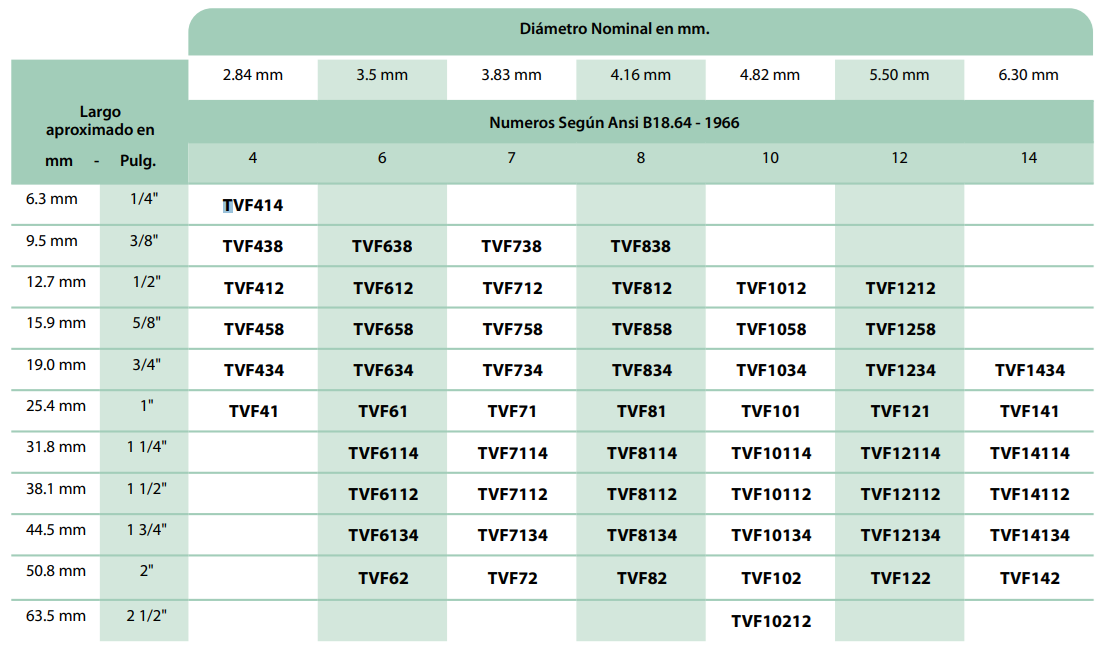Image resolution: width=1099 pixels, height=649 pixels.
Task: Click the 'Diámetro Nominal en mm.' header
Action: pyautogui.click(x=614, y=29)
